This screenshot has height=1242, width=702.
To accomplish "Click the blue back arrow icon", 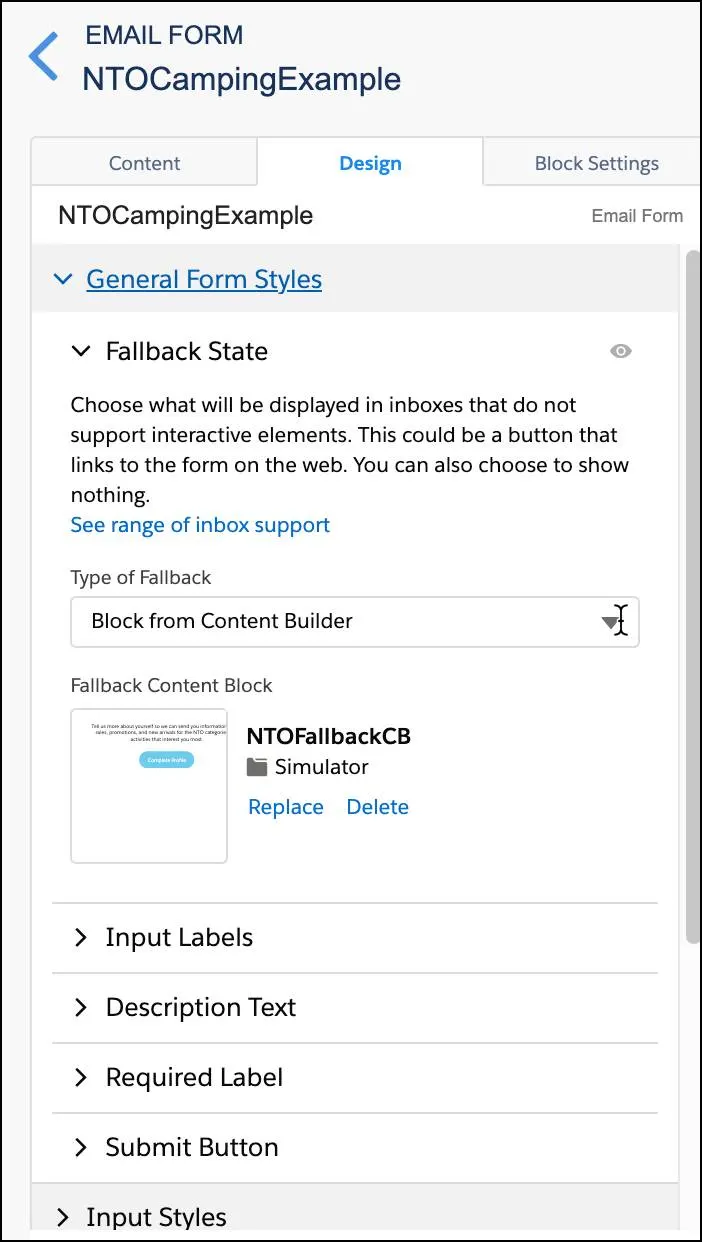I will point(44,56).
